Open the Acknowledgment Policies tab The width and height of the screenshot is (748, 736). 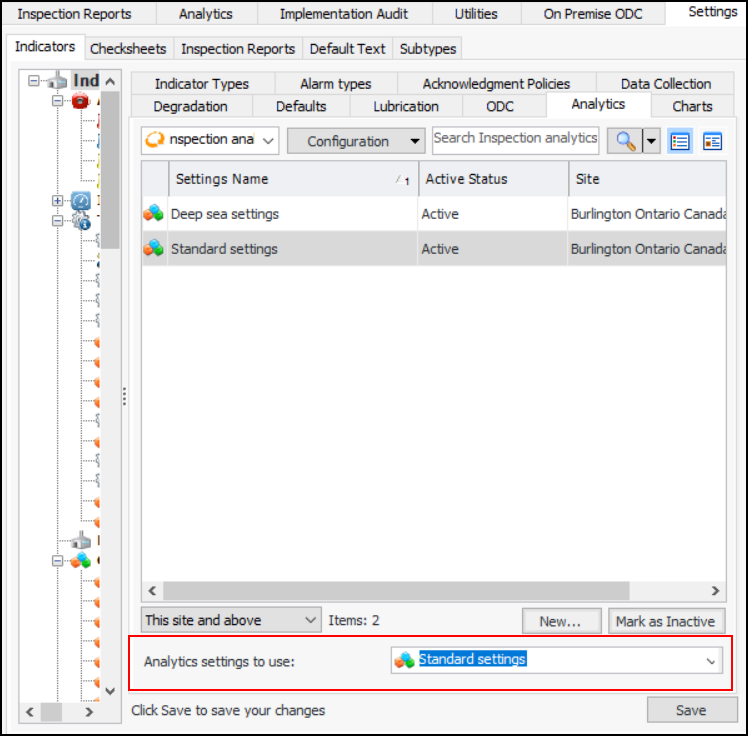pos(496,84)
